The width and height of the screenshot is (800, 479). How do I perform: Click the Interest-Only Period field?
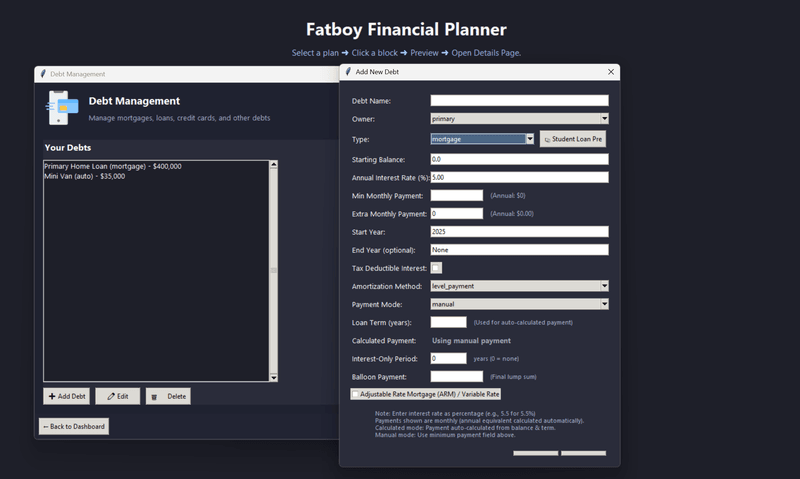(448, 359)
